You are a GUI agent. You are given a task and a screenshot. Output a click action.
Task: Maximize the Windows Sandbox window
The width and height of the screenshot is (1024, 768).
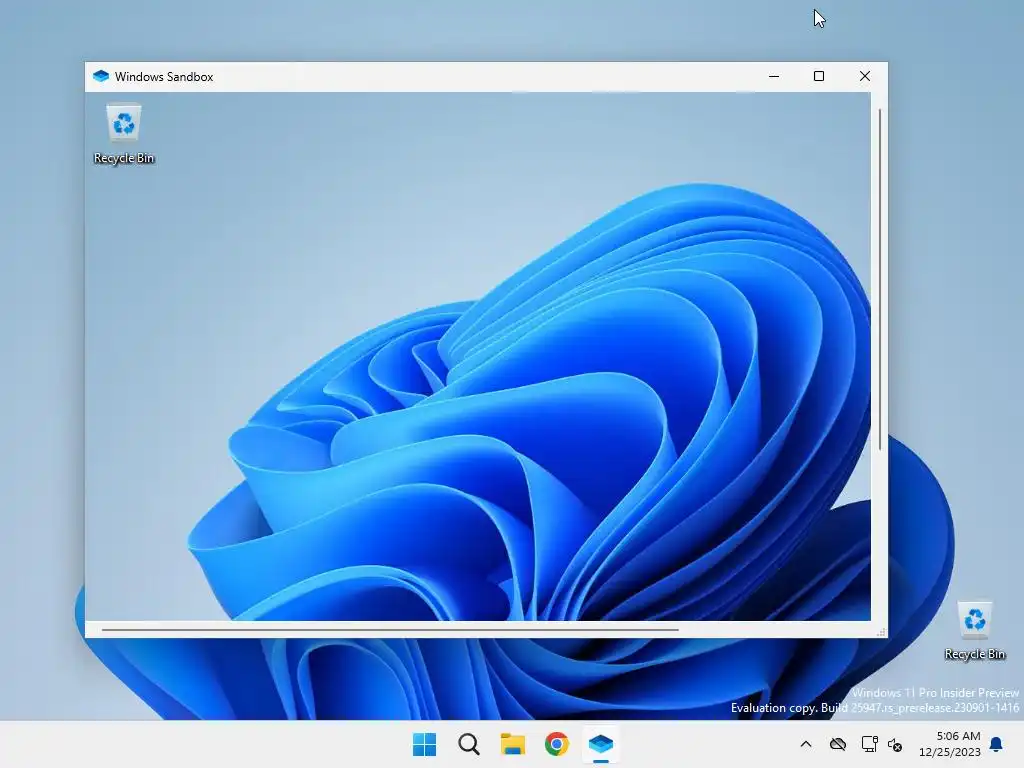819,76
